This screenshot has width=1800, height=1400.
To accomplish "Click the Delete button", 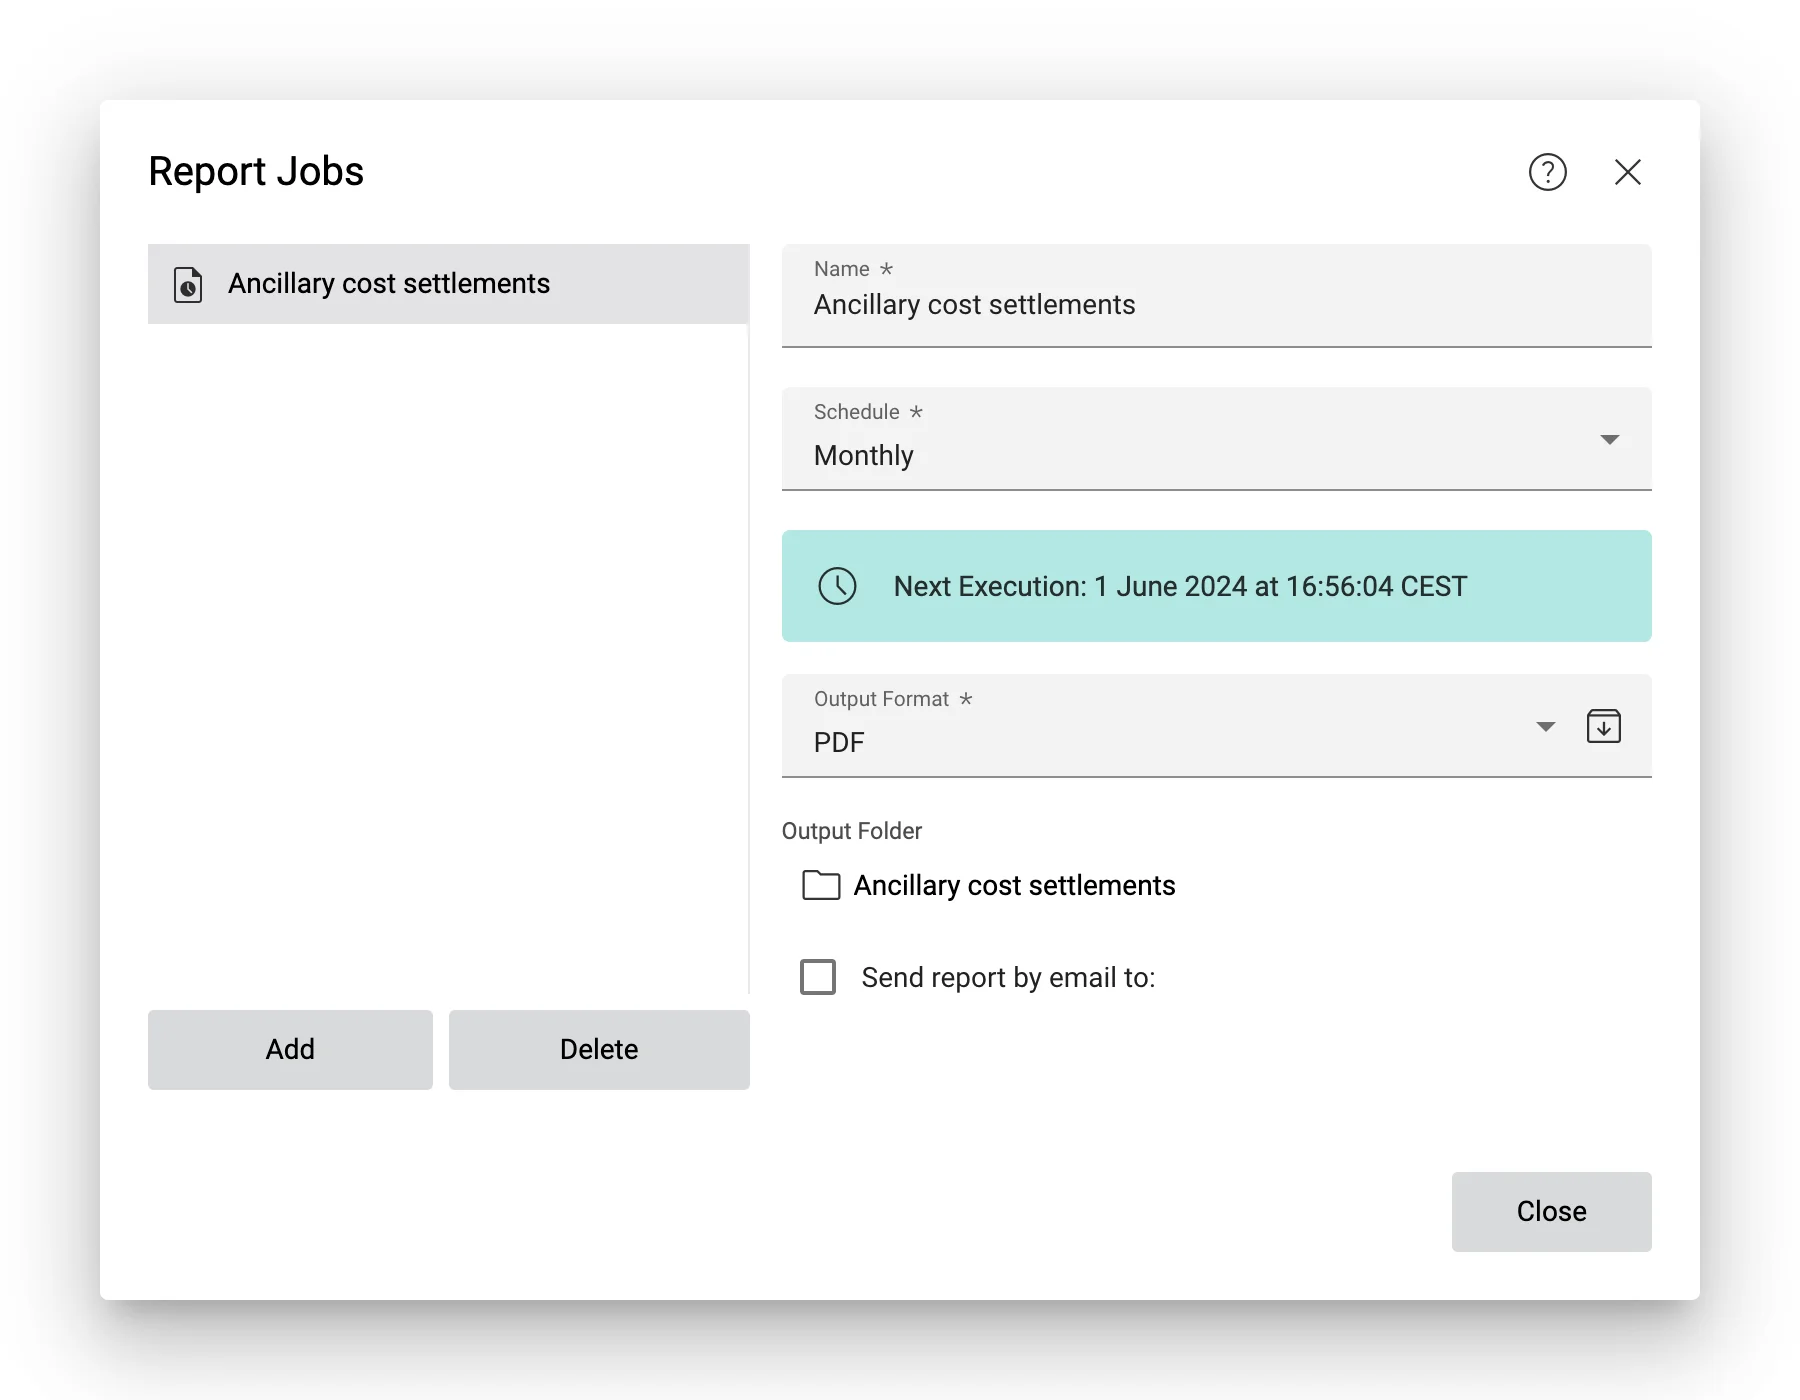I will tap(599, 1050).
